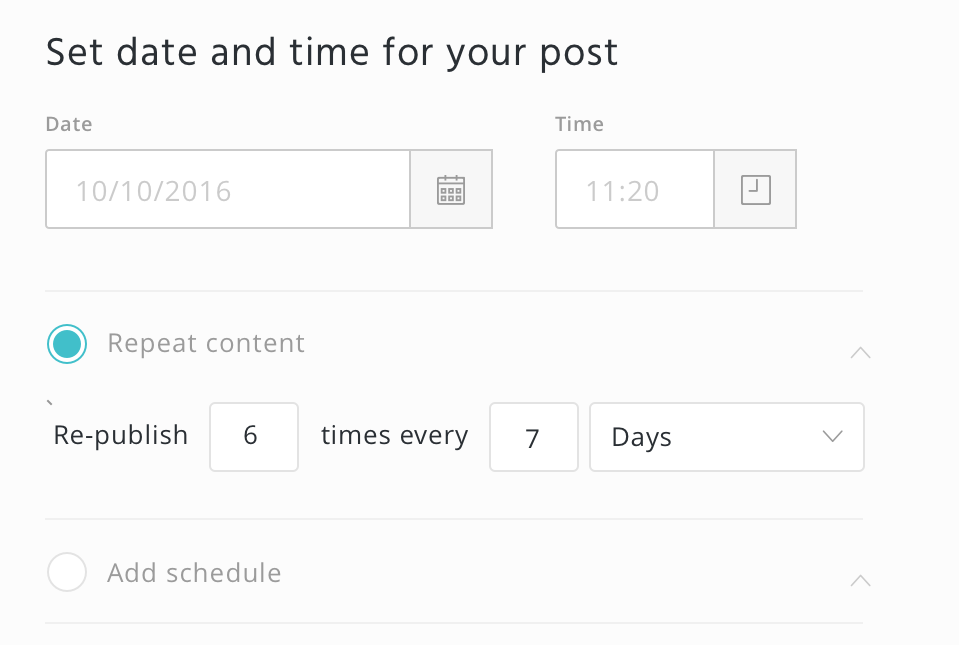Click the Days text in unit selector

pyautogui.click(x=642, y=438)
